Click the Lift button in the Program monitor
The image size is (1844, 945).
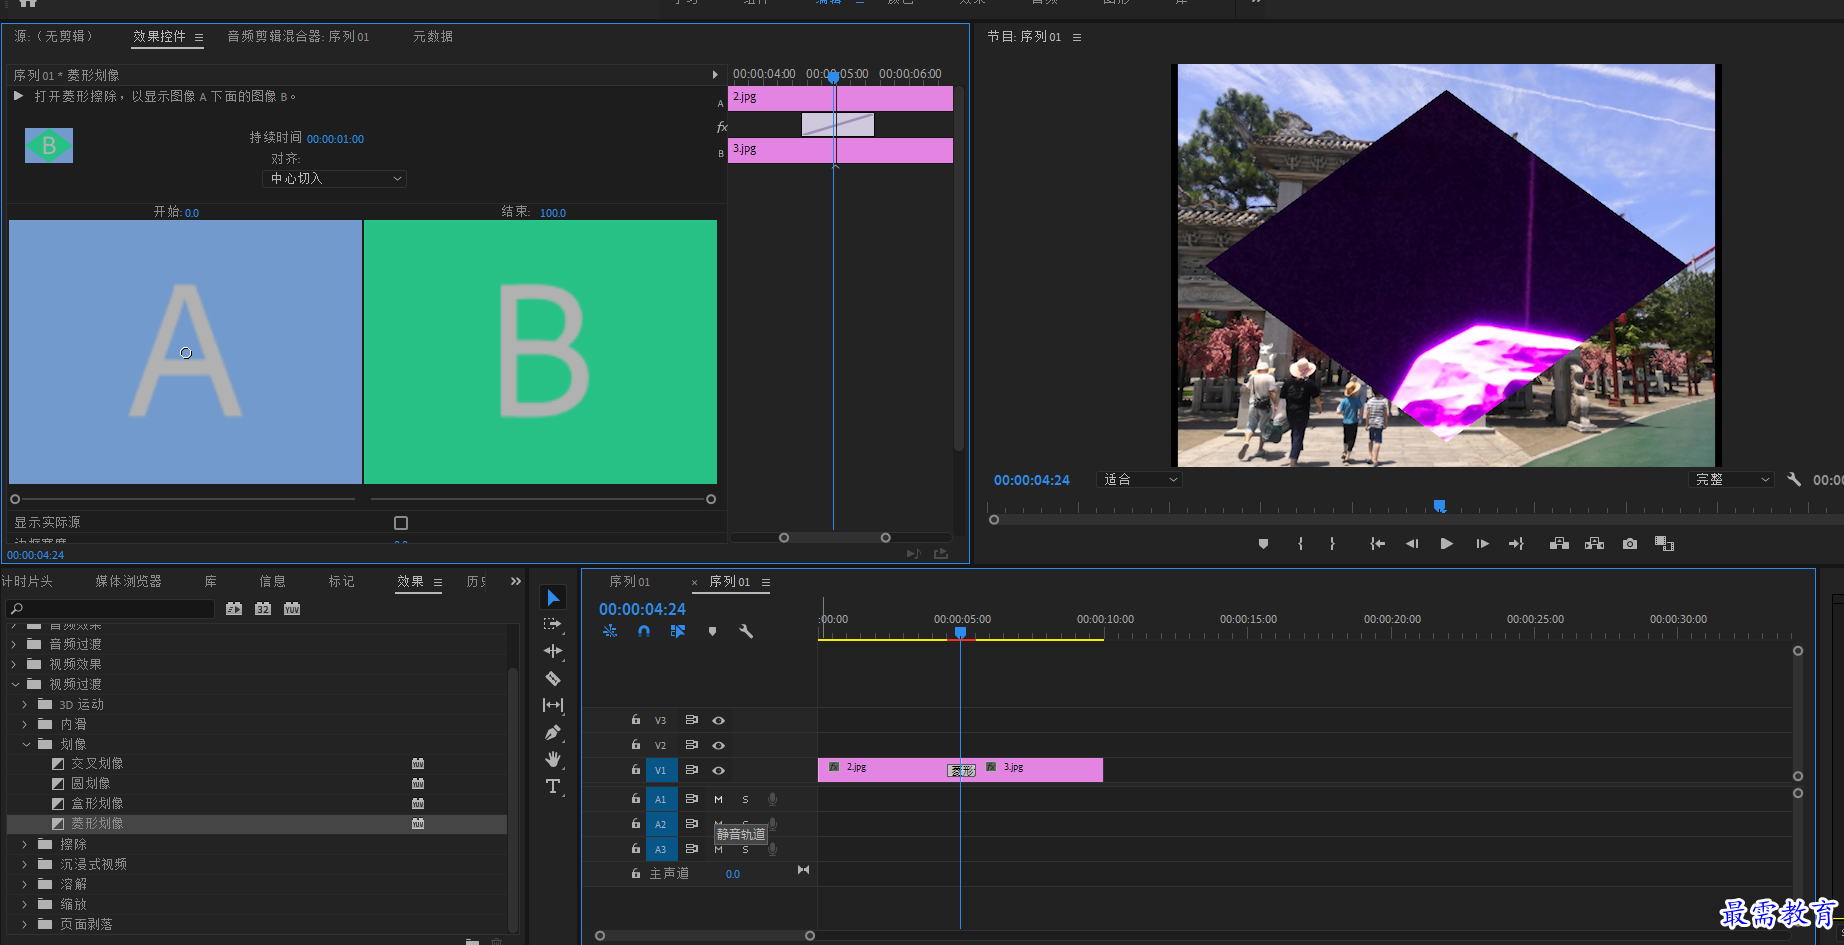tap(1559, 544)
